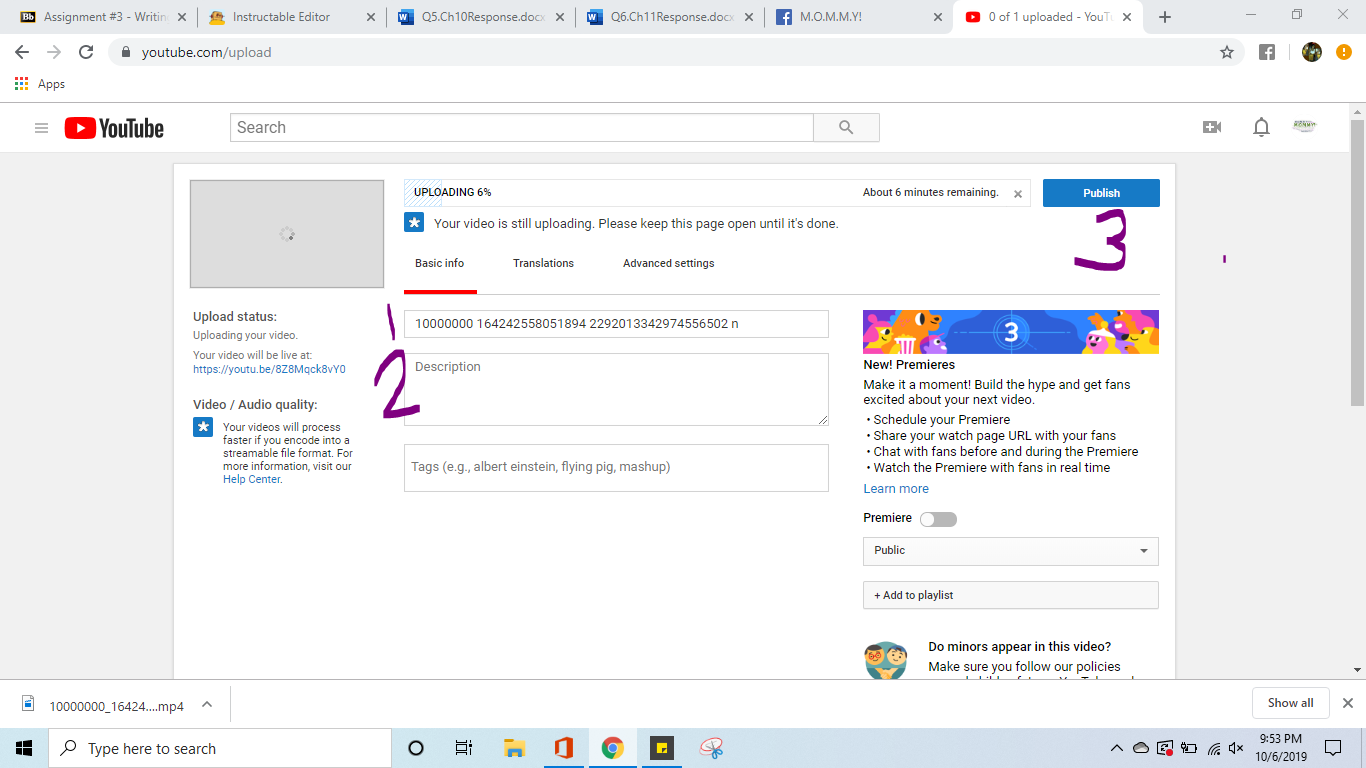Open the Public privacy dropdown
This screenshot has width=1366, height=768.
point(1010,551)
